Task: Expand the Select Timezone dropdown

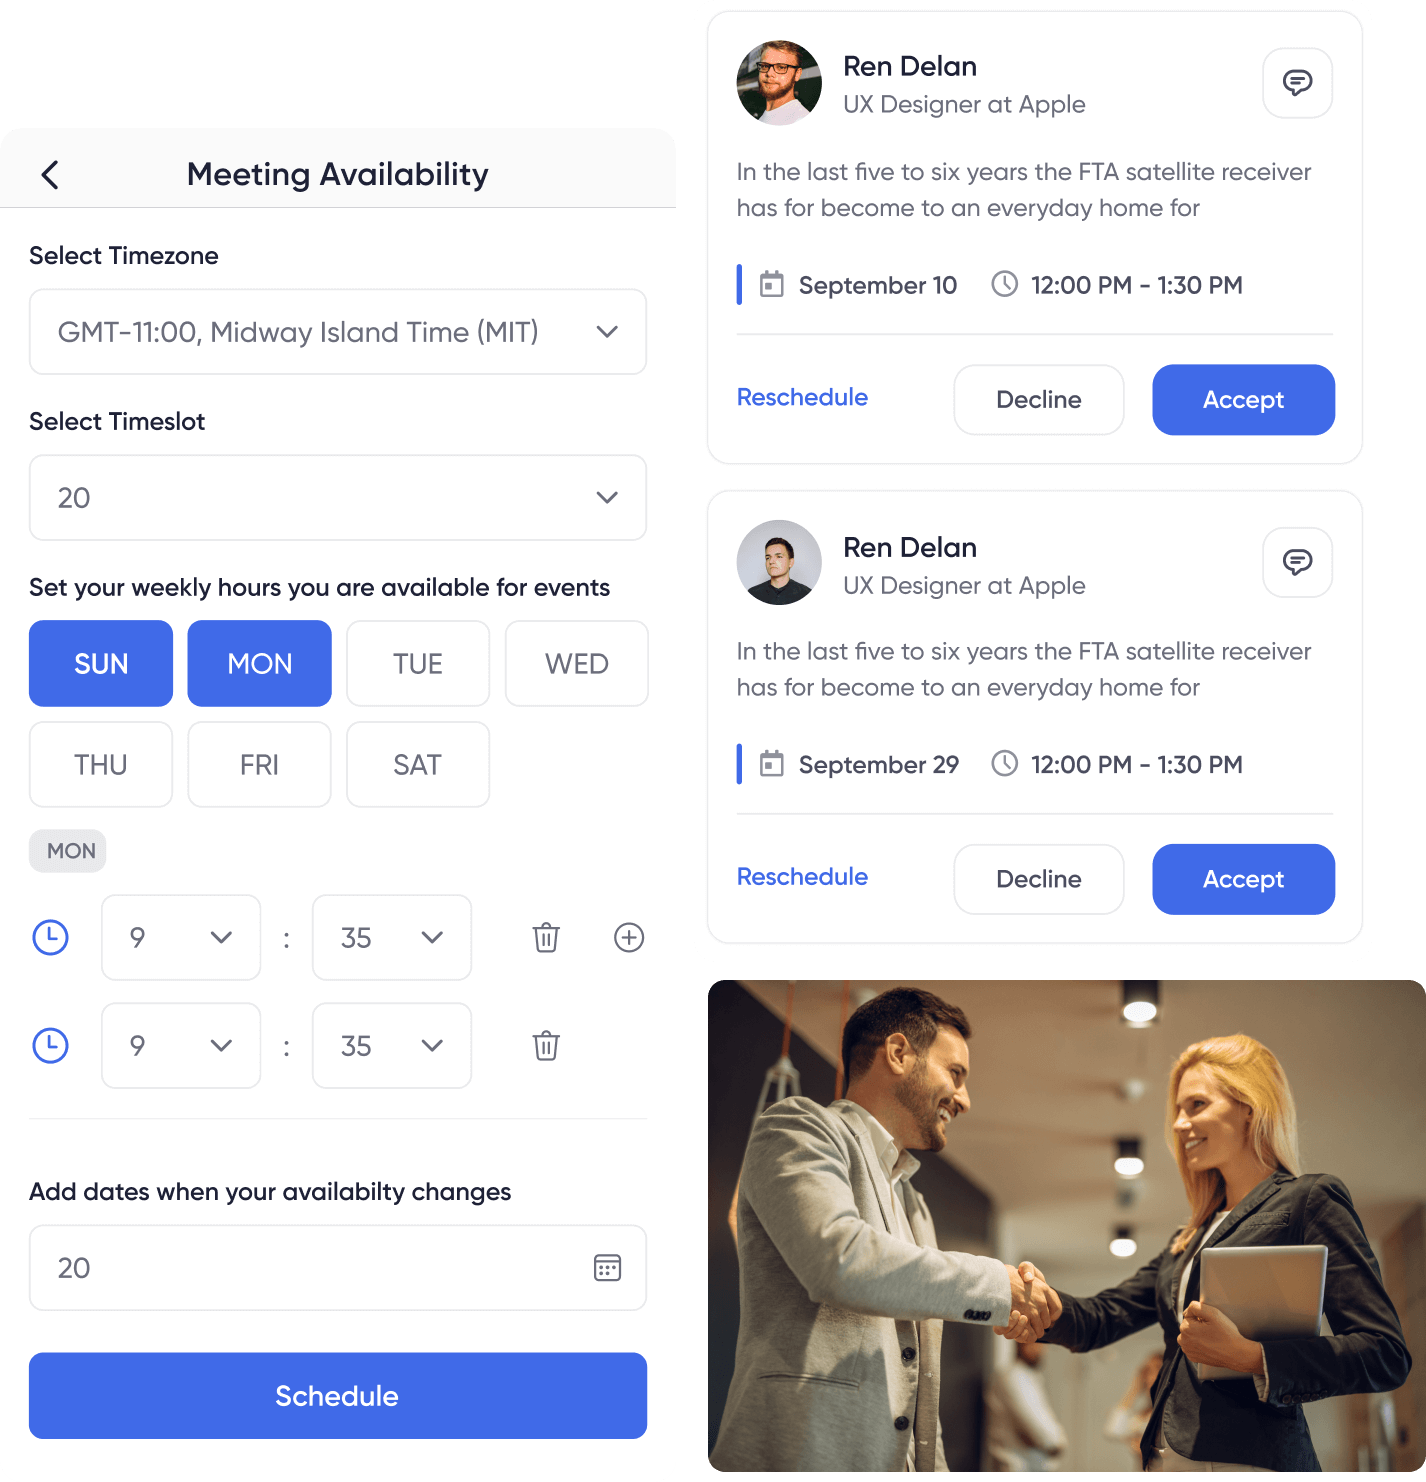Action: pyautogui.click(x=338, y=332)
